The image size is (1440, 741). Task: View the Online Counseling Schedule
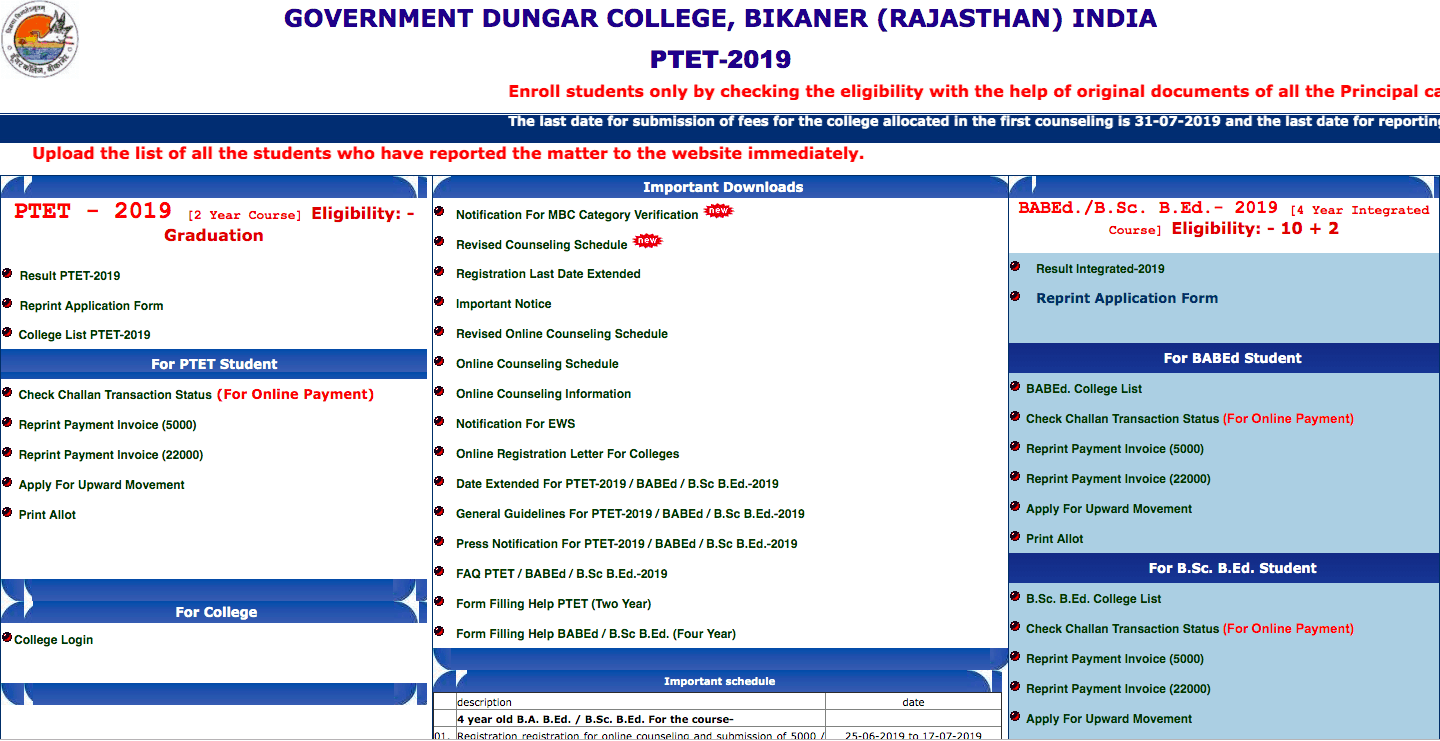(537, 364)
